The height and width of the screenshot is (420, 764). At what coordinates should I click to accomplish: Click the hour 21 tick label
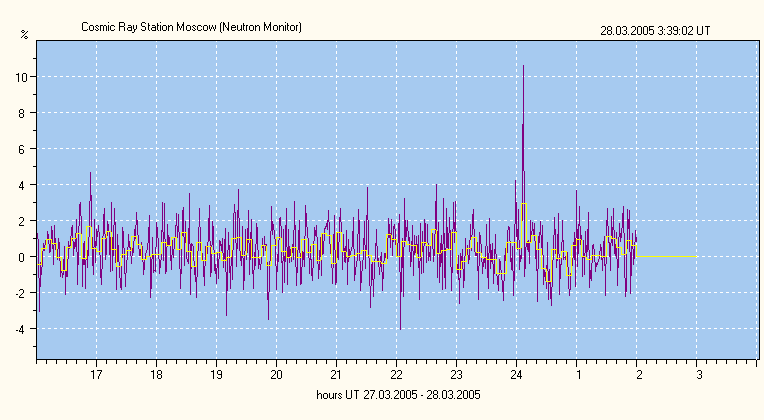tap(337, 375)
